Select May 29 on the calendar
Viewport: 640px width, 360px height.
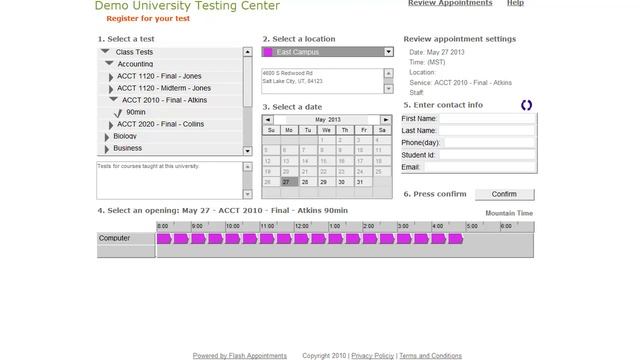[327, 182]
